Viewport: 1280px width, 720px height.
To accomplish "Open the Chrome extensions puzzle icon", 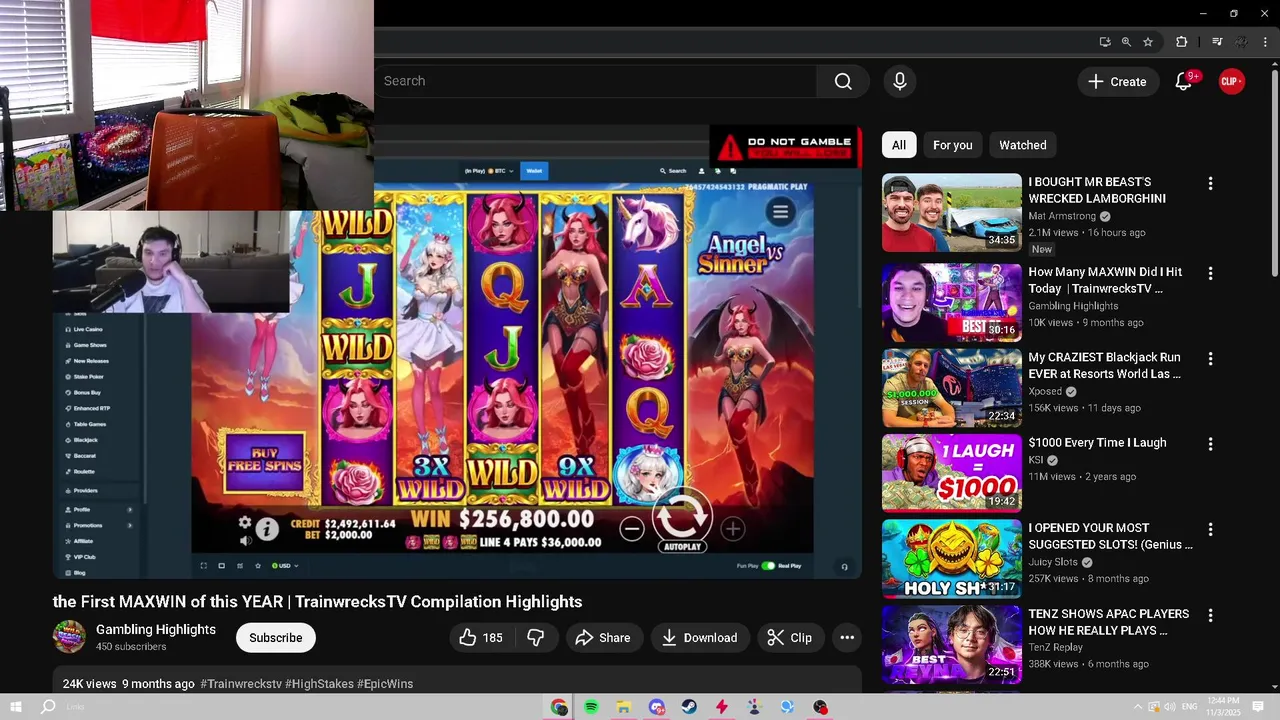I will (x=1181, y=42).
